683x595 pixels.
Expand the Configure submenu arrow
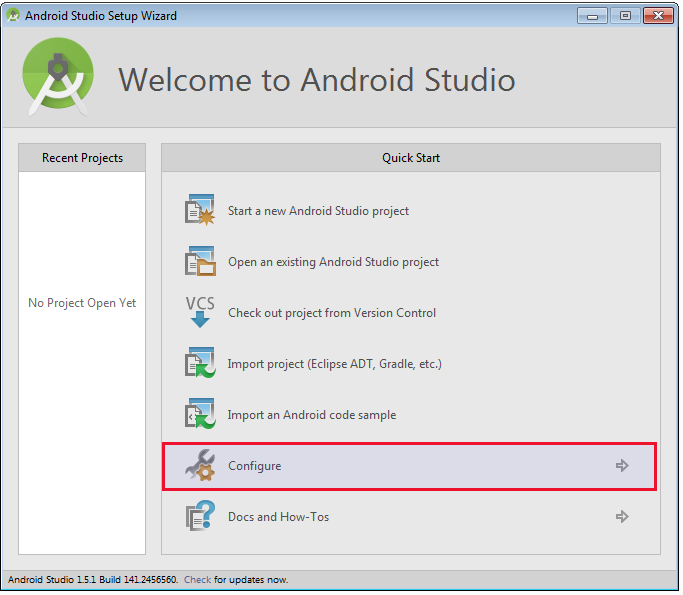click(622, 466)
